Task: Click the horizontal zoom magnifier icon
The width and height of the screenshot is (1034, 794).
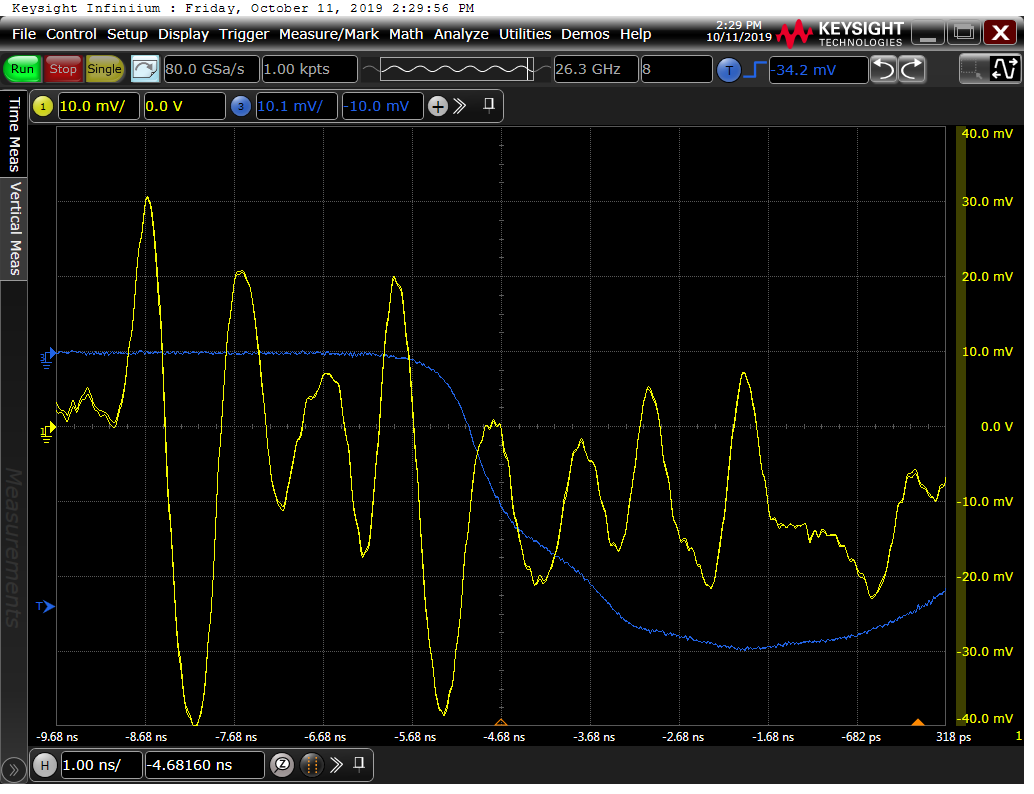Action: click(282, 765)
